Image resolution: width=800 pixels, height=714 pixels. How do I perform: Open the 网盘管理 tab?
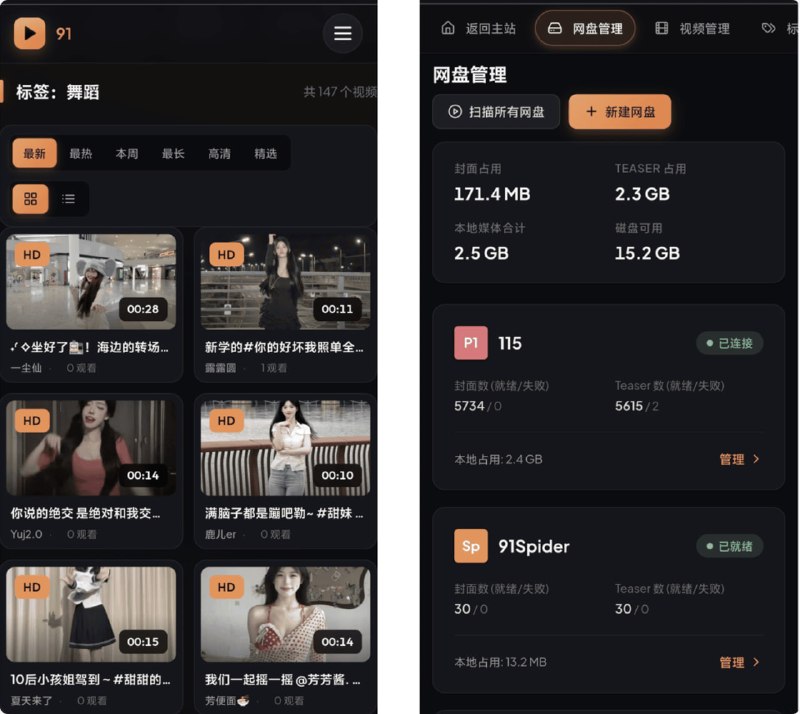pyautogui.click(x=585, y=28)
